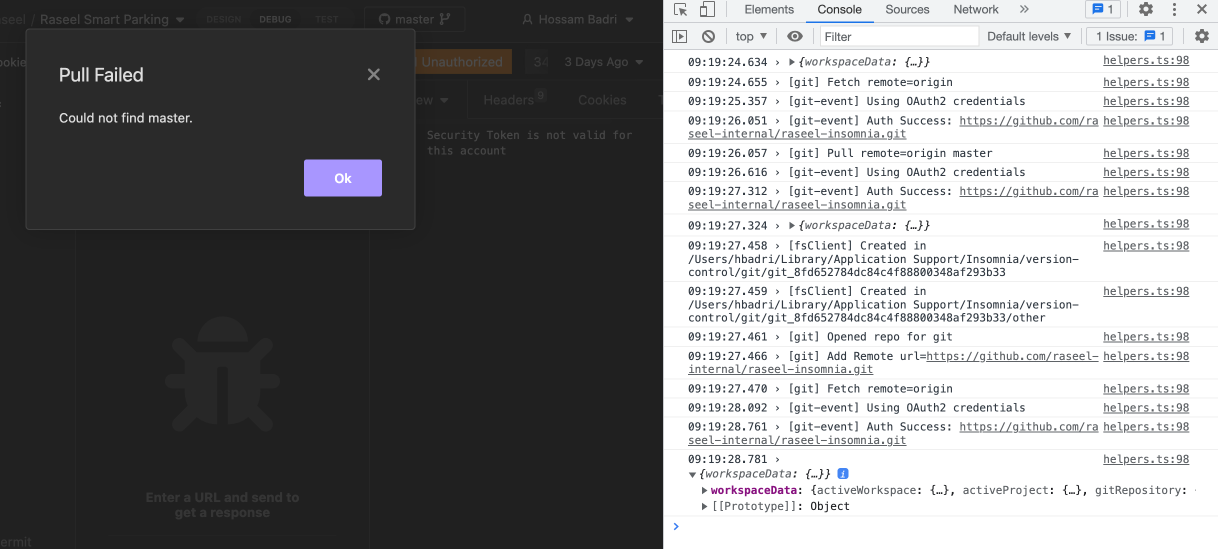Switch to DESIGN mode in Insomnia
This screenshot has height=549, width=1221.
[224, 19]
